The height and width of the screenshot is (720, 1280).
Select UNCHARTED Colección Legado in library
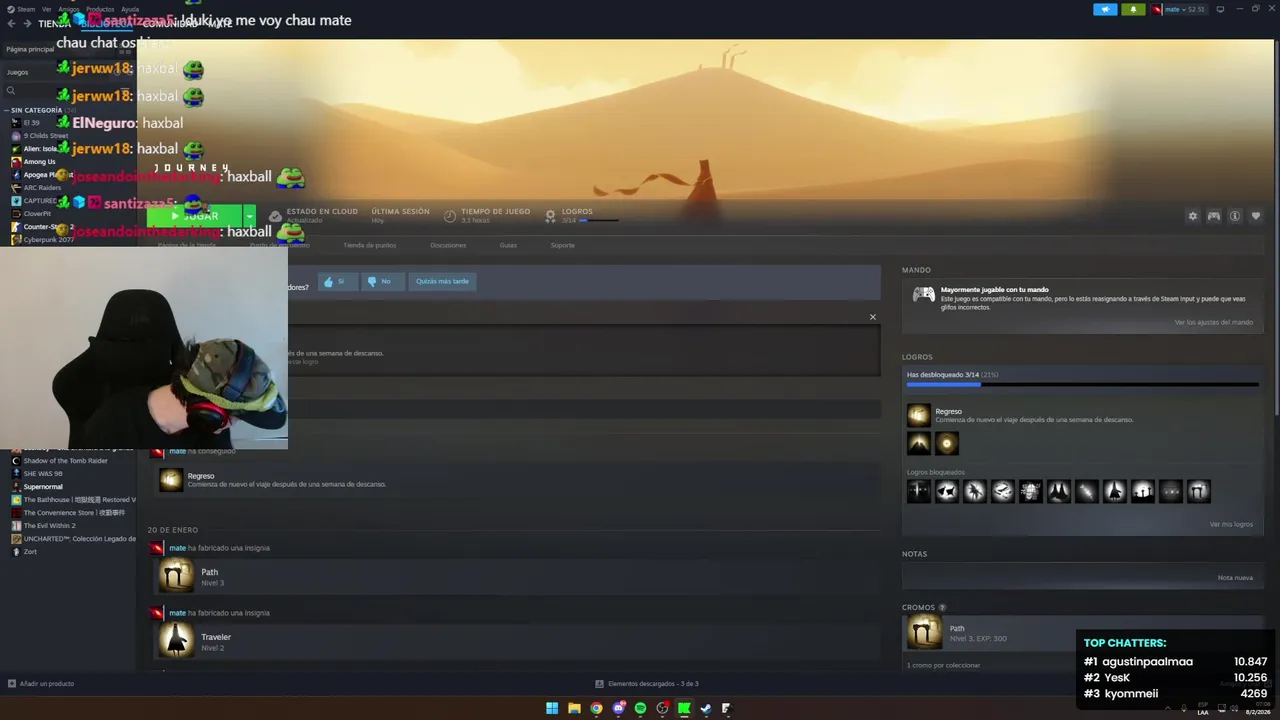[73, 539]
